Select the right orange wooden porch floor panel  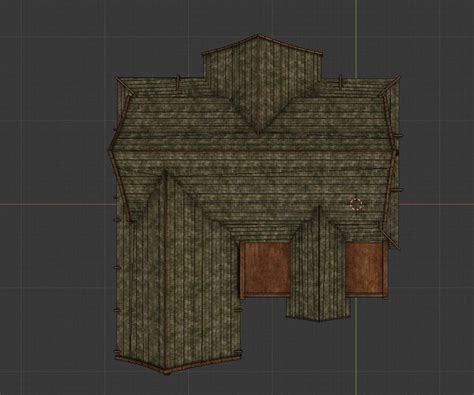point(366,269)
